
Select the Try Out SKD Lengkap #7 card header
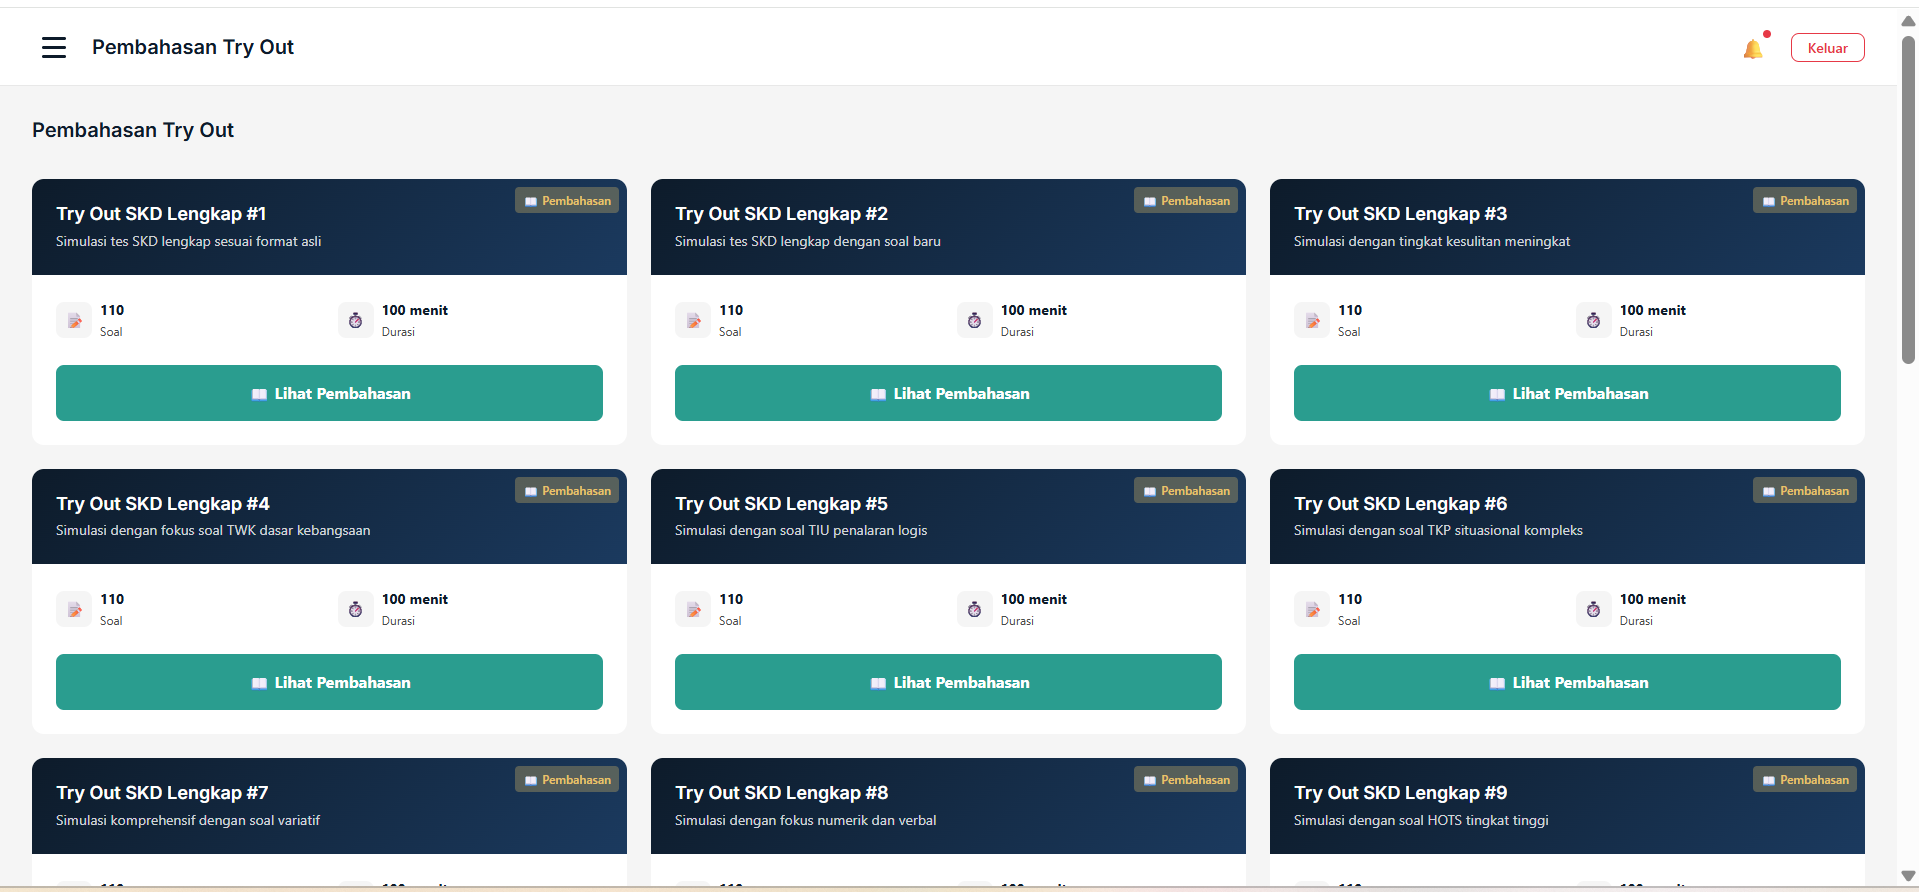(x=329, y=806)
